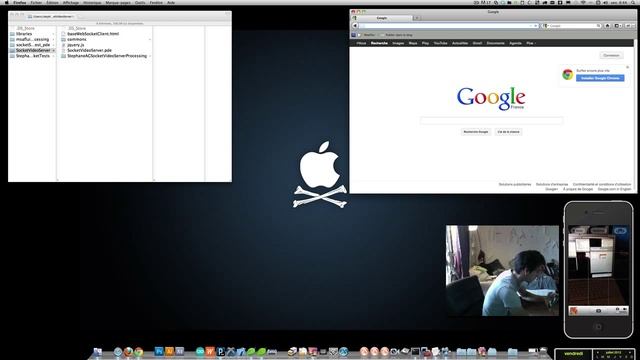Open Terminal from the Dock
This screenshot has width=640, height=360.
415,351
